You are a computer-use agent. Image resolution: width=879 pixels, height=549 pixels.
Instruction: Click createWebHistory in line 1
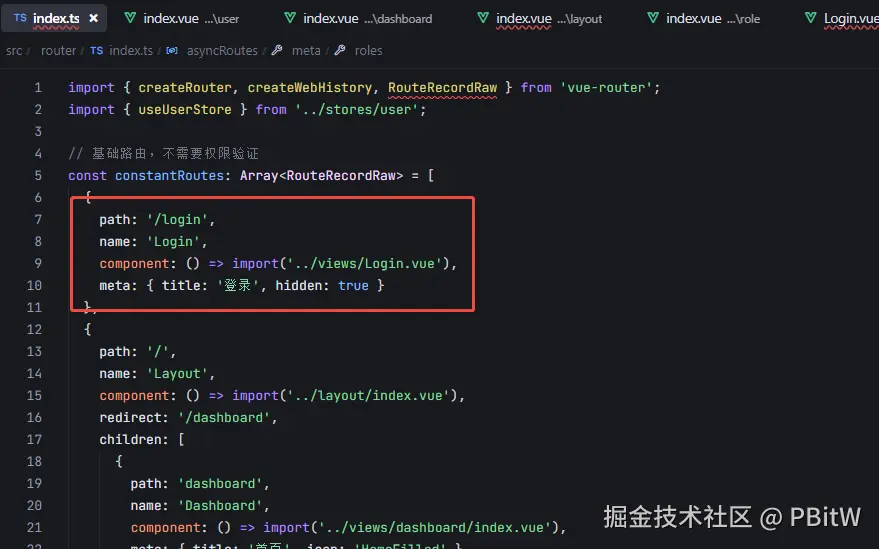309,87
